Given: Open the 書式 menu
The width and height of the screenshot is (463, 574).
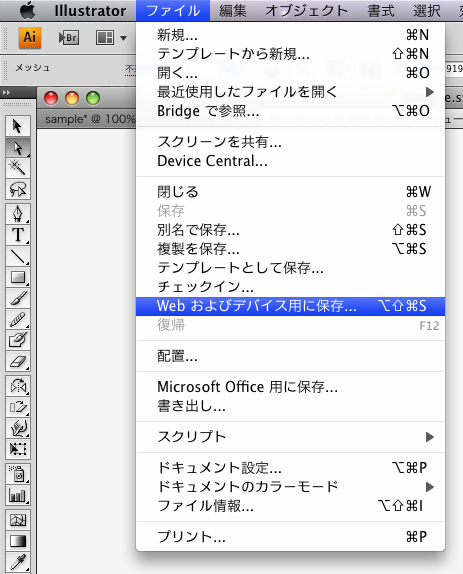Looking at the screenshot, I should coord(381,11).
